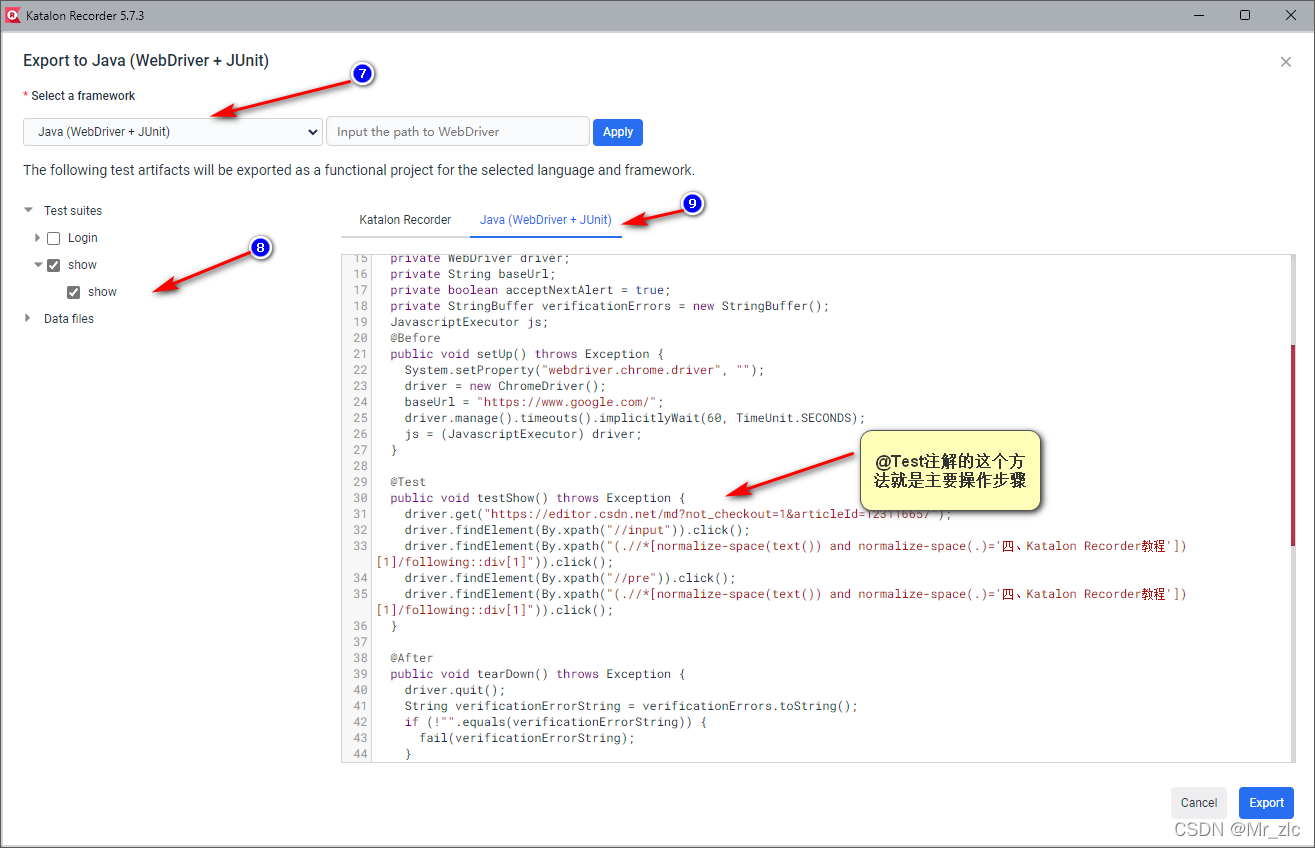This screenshot has height=848, width=1315.
Task: Click the Cancel button
Action: 1199,803
